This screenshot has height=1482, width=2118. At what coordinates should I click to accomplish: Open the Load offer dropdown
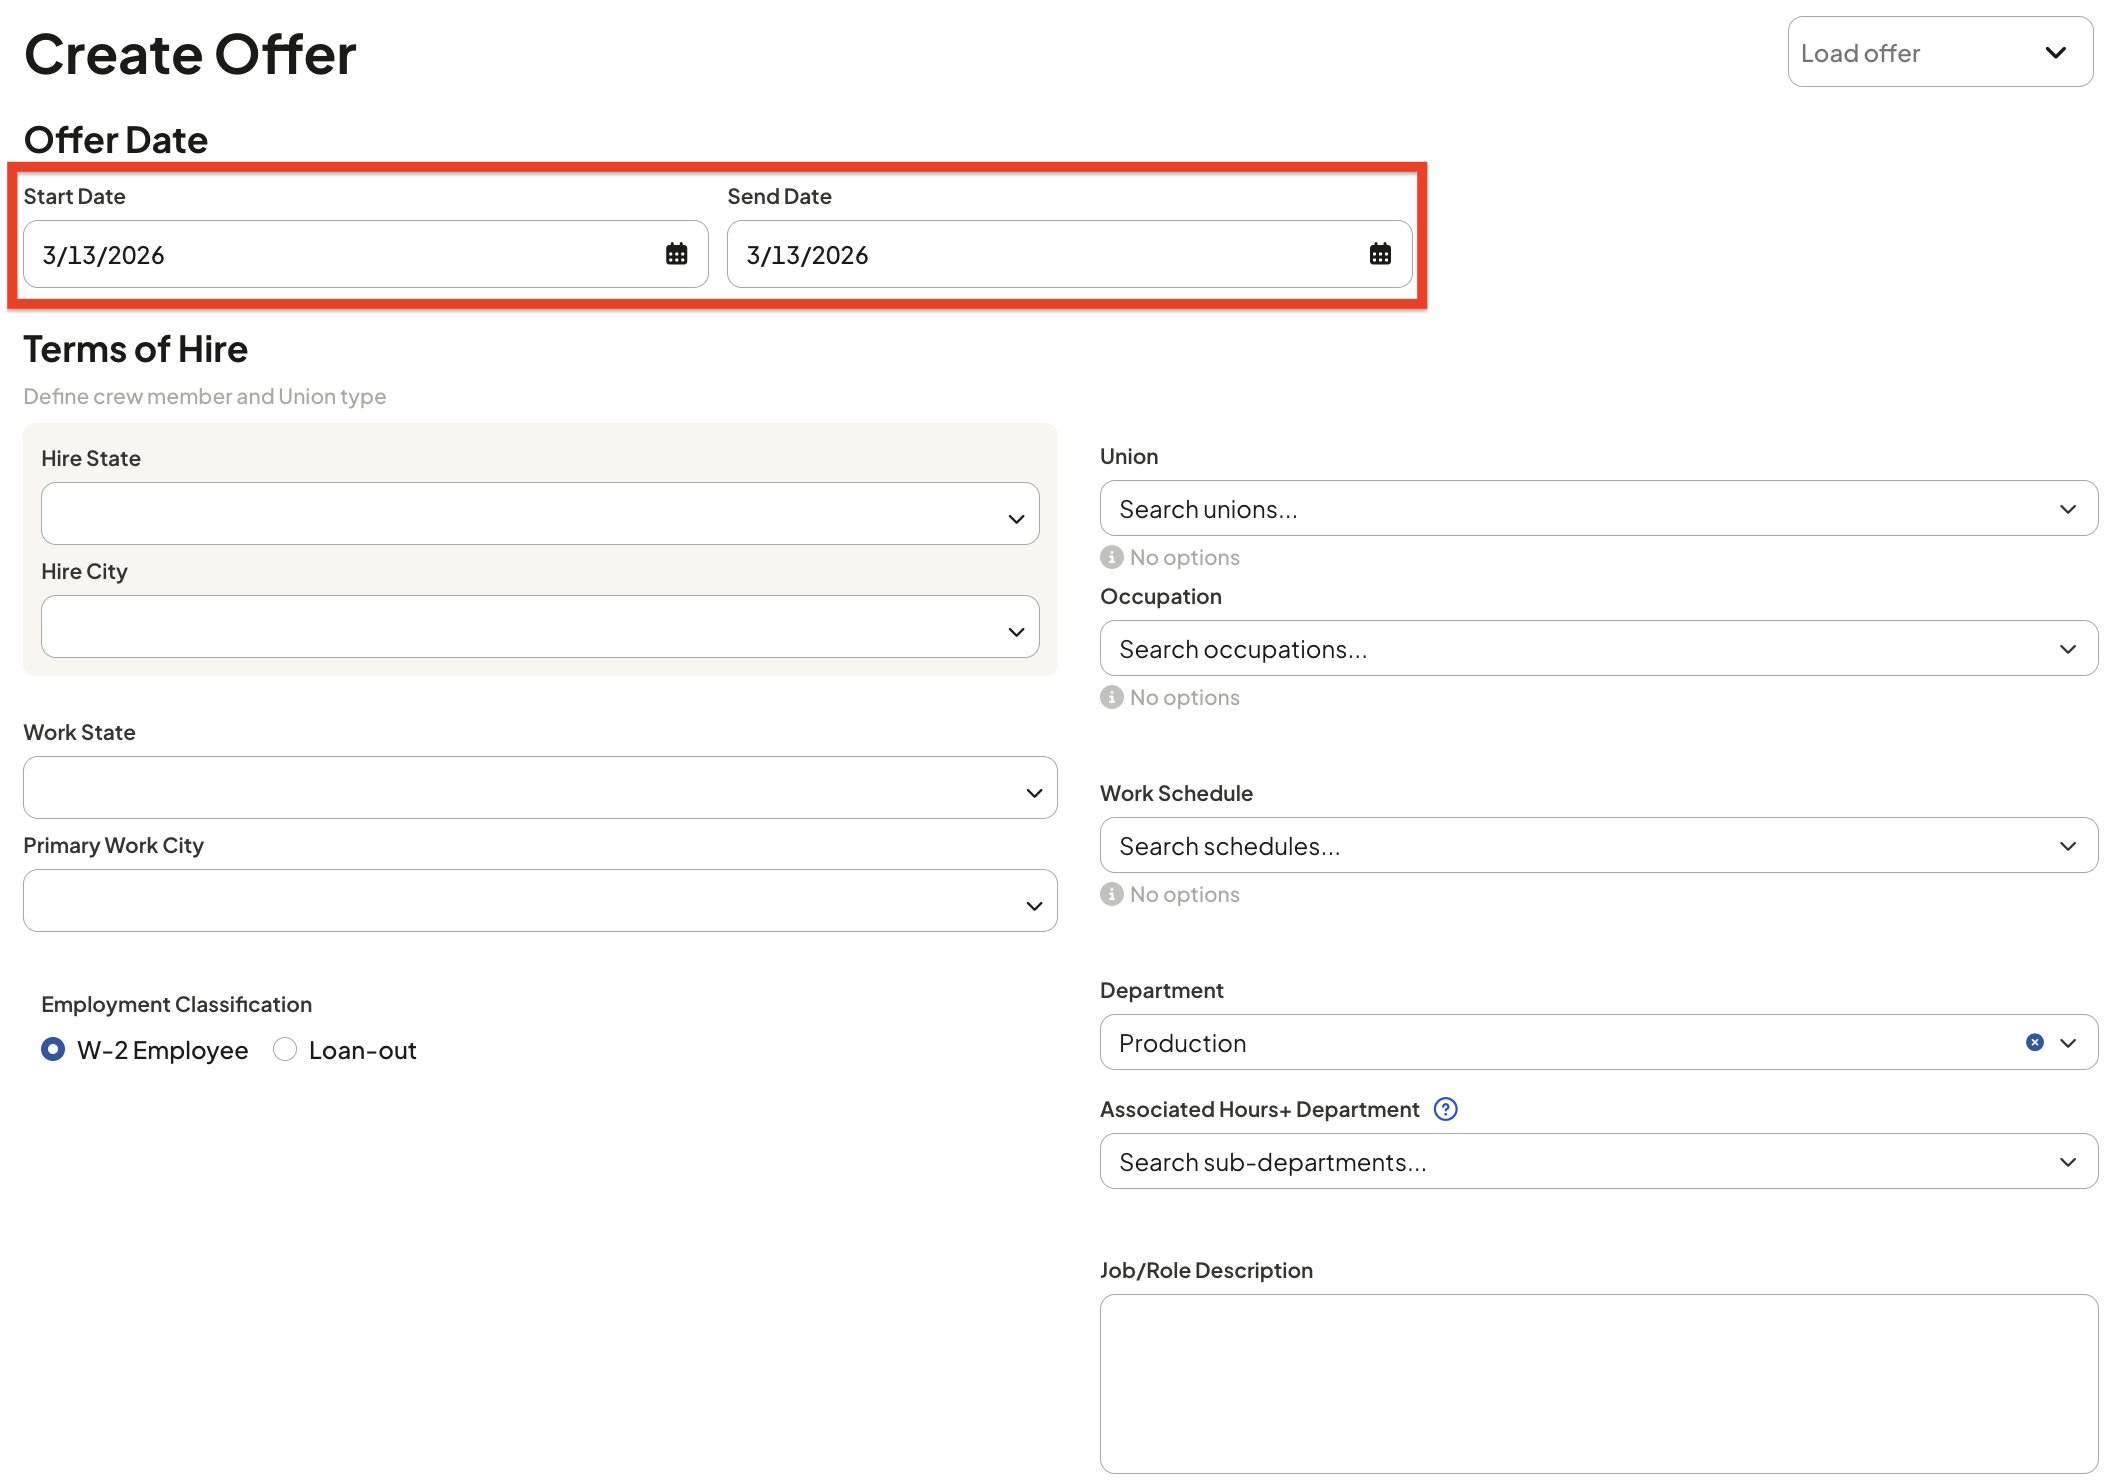[x=1940, y=52]
